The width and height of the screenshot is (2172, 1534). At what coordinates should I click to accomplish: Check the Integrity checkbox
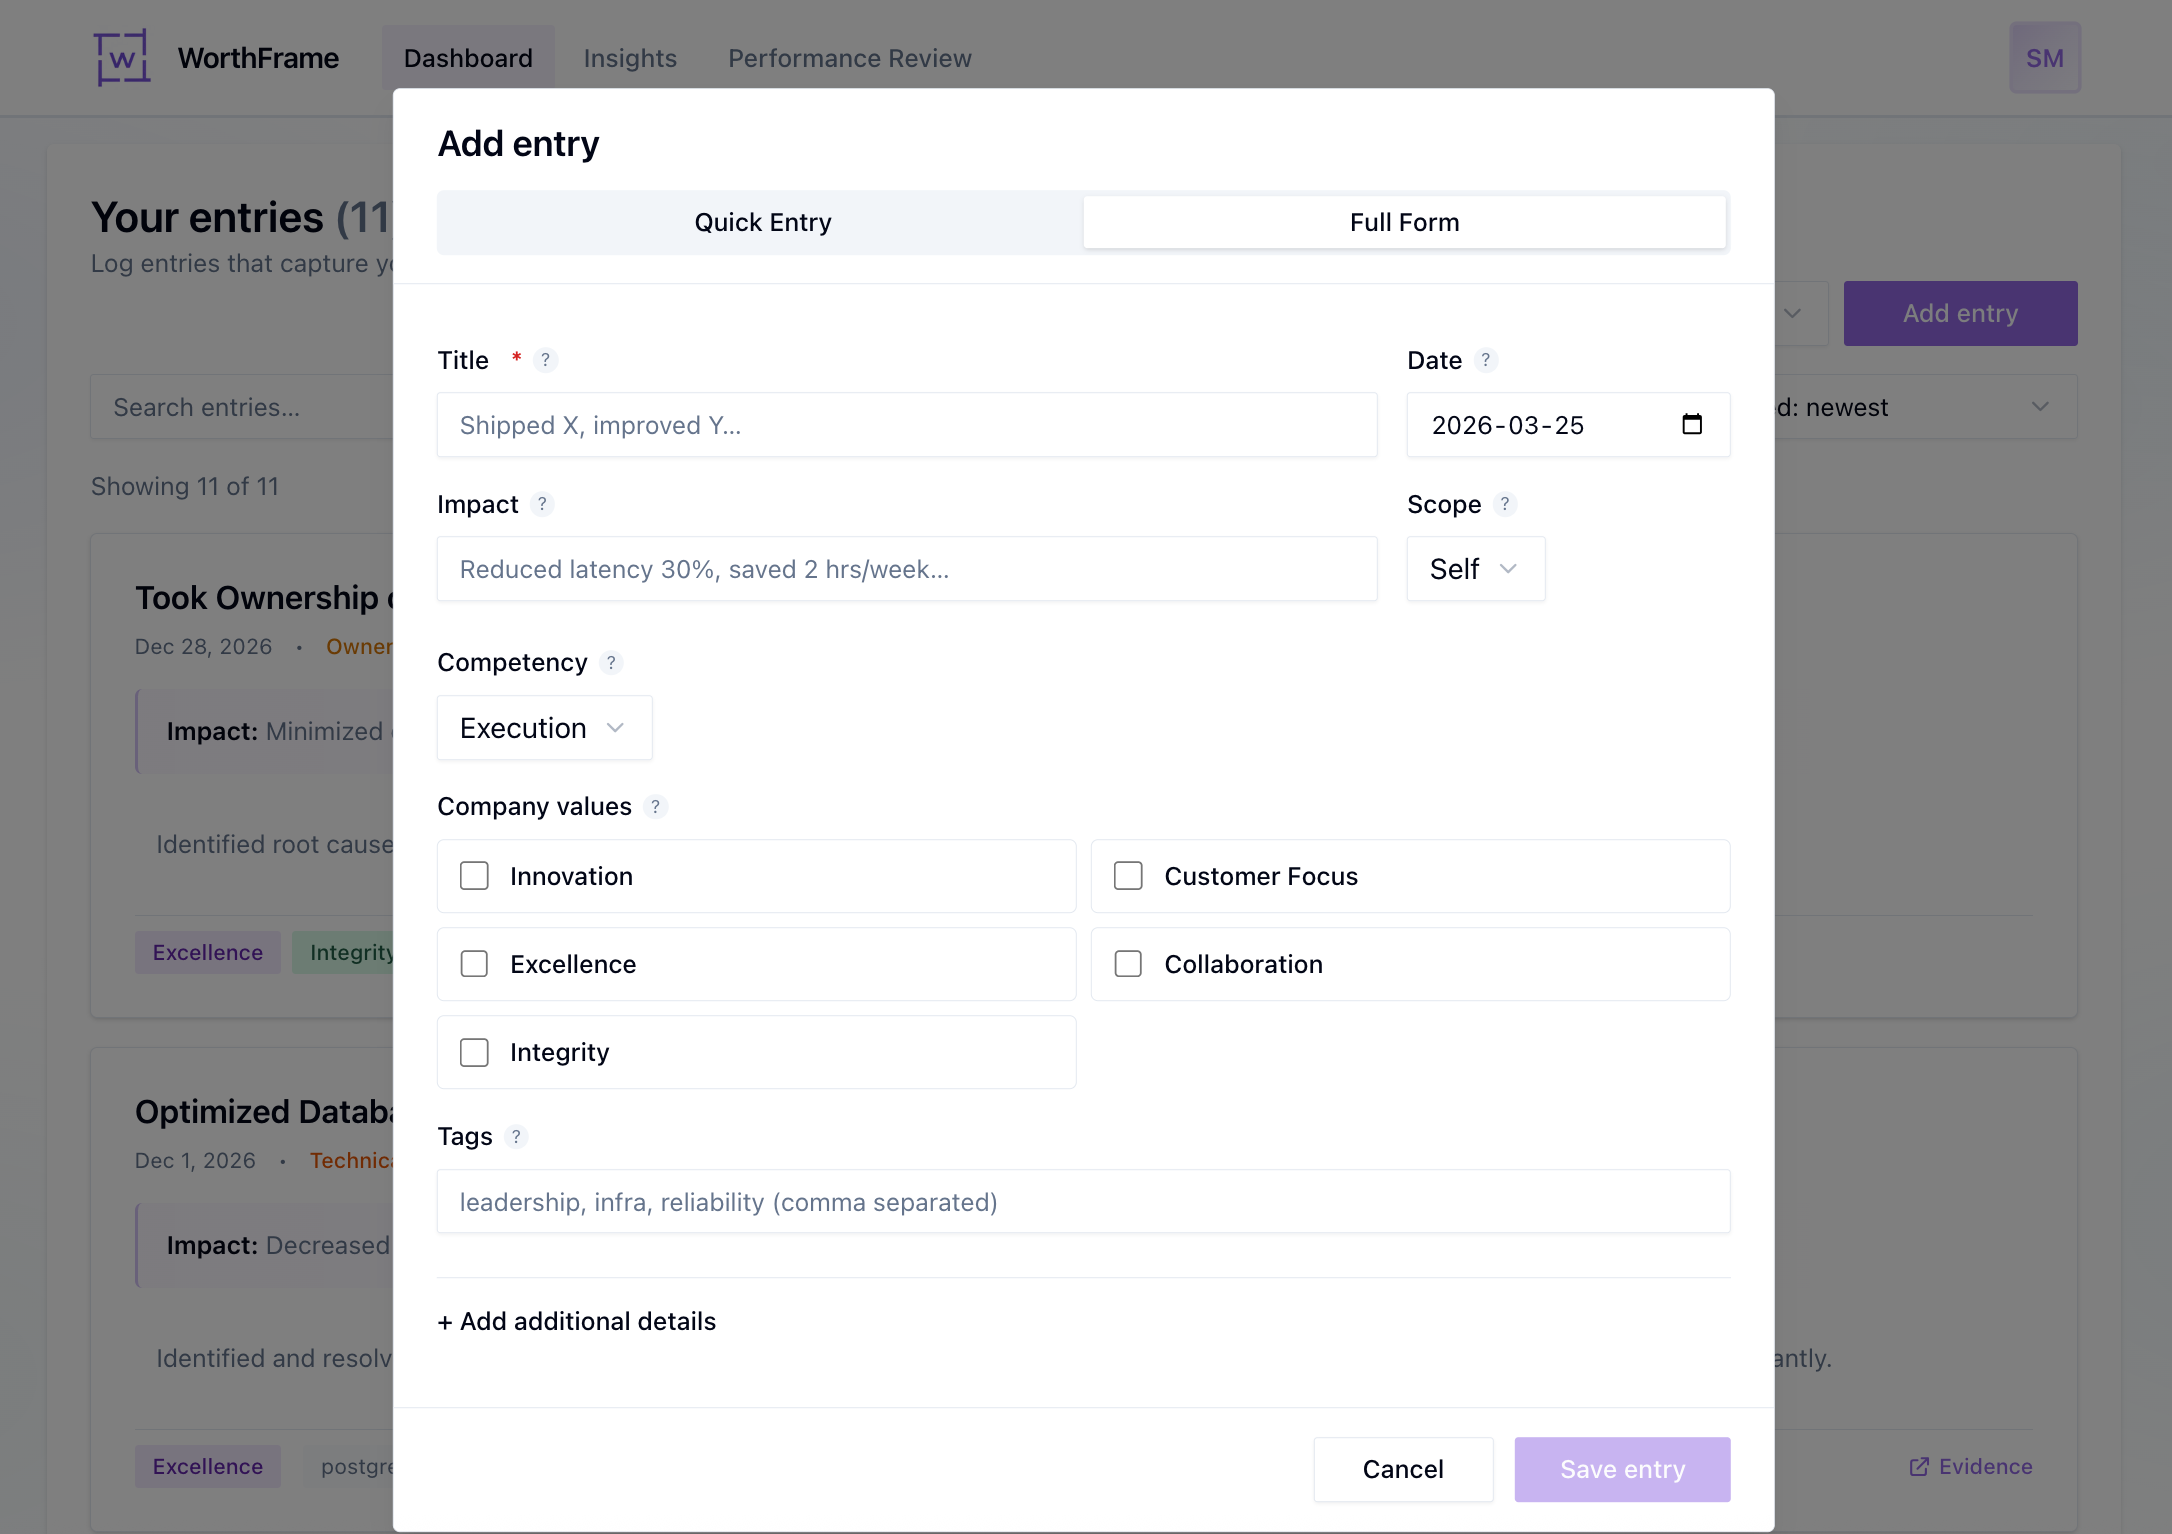tap(473, 1052)
